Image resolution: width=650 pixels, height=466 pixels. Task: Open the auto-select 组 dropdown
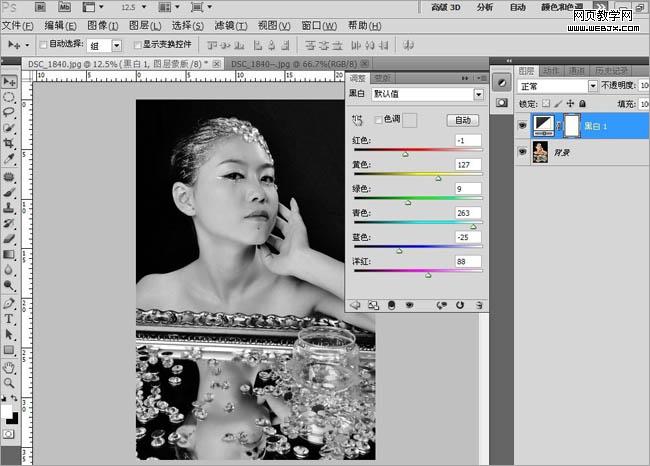coord(116,45)
